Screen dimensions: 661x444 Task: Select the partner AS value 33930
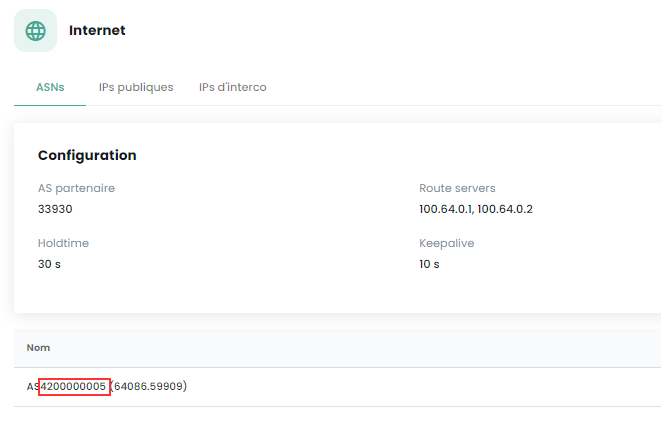click(x=55, y=209)
